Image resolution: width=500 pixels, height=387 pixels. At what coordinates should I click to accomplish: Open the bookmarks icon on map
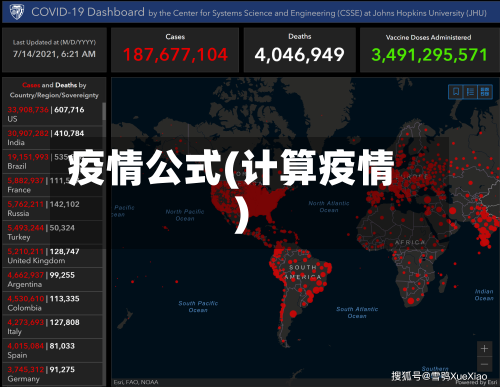[456, 91]
